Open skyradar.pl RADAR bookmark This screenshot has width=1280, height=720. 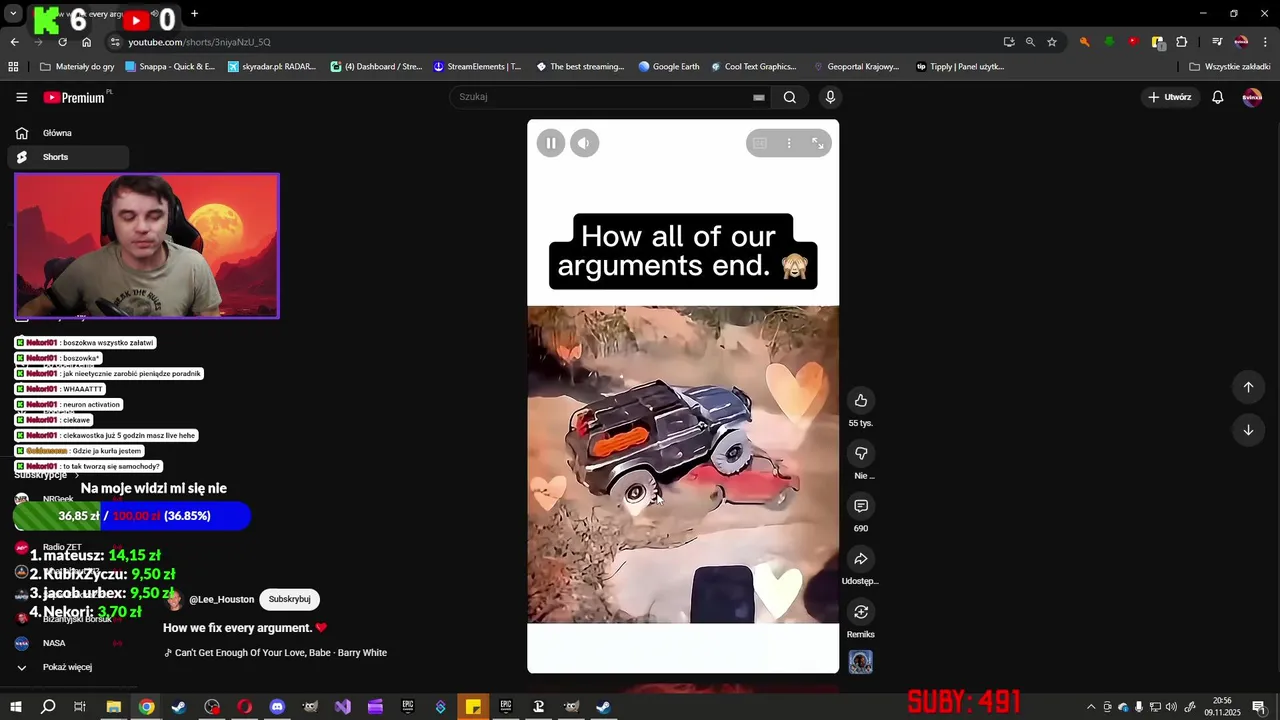click(272, 67)
